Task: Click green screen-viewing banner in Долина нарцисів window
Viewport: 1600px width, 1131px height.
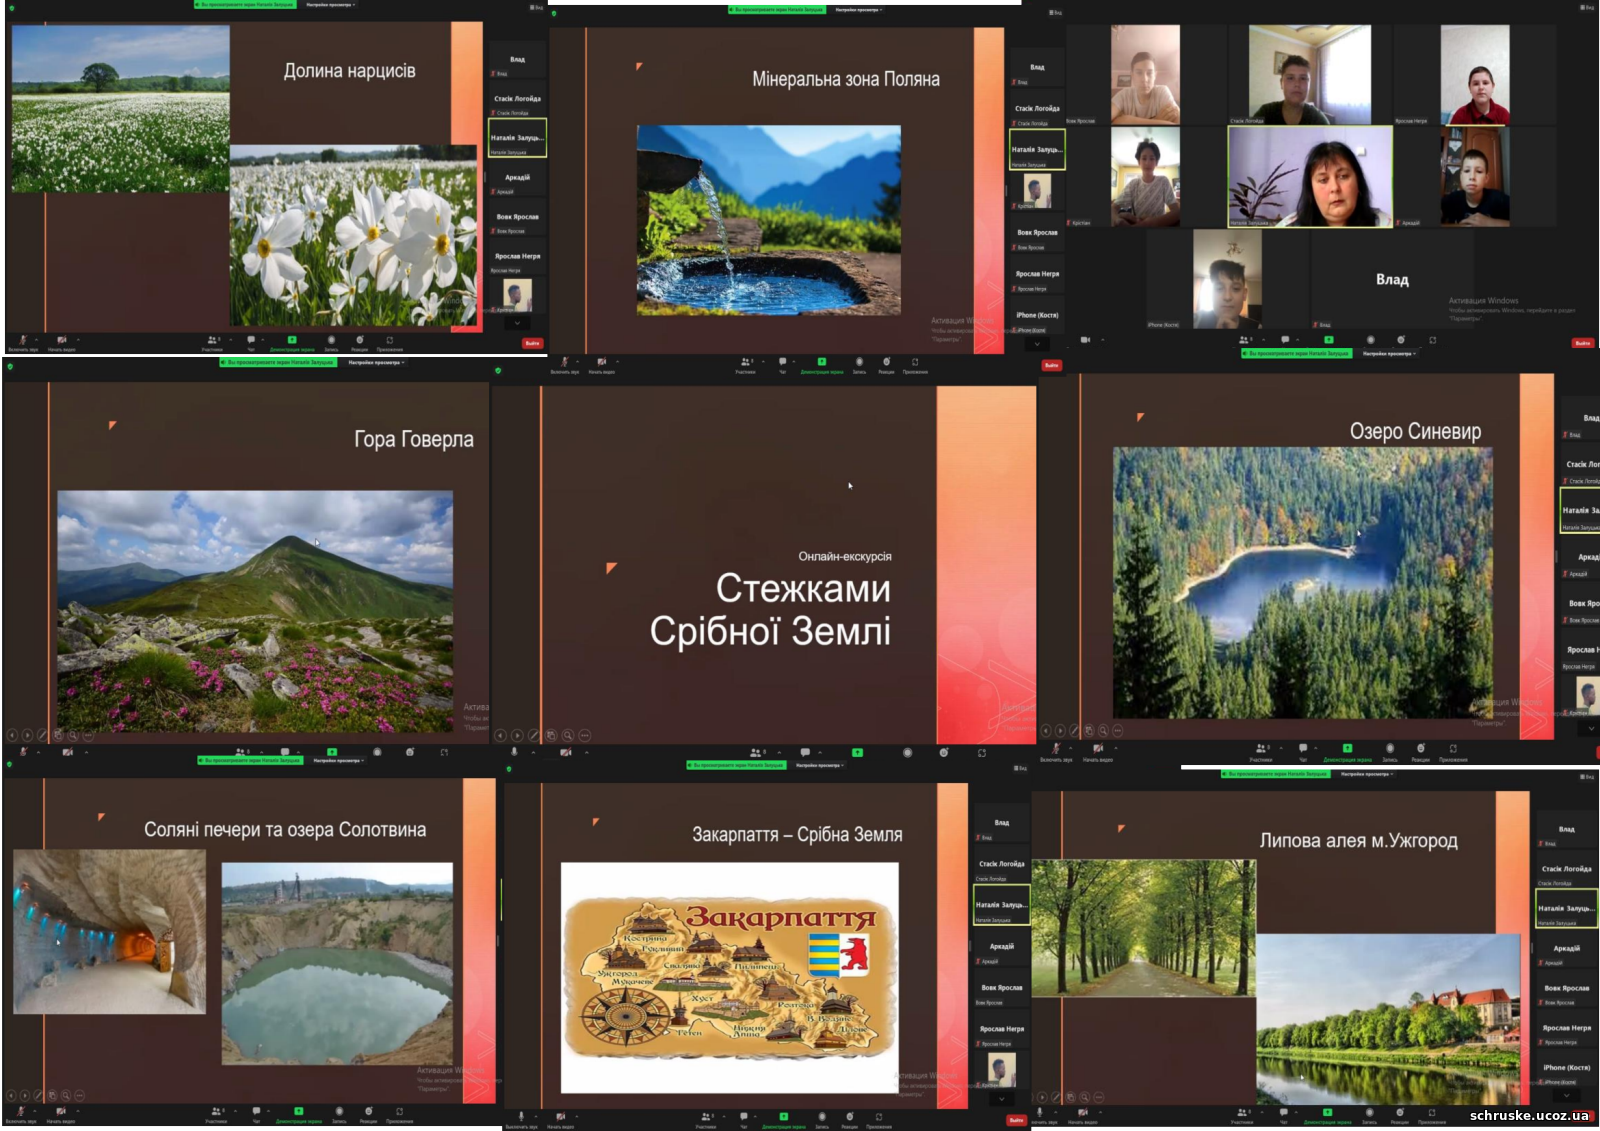Action: [x=245, y=4]
